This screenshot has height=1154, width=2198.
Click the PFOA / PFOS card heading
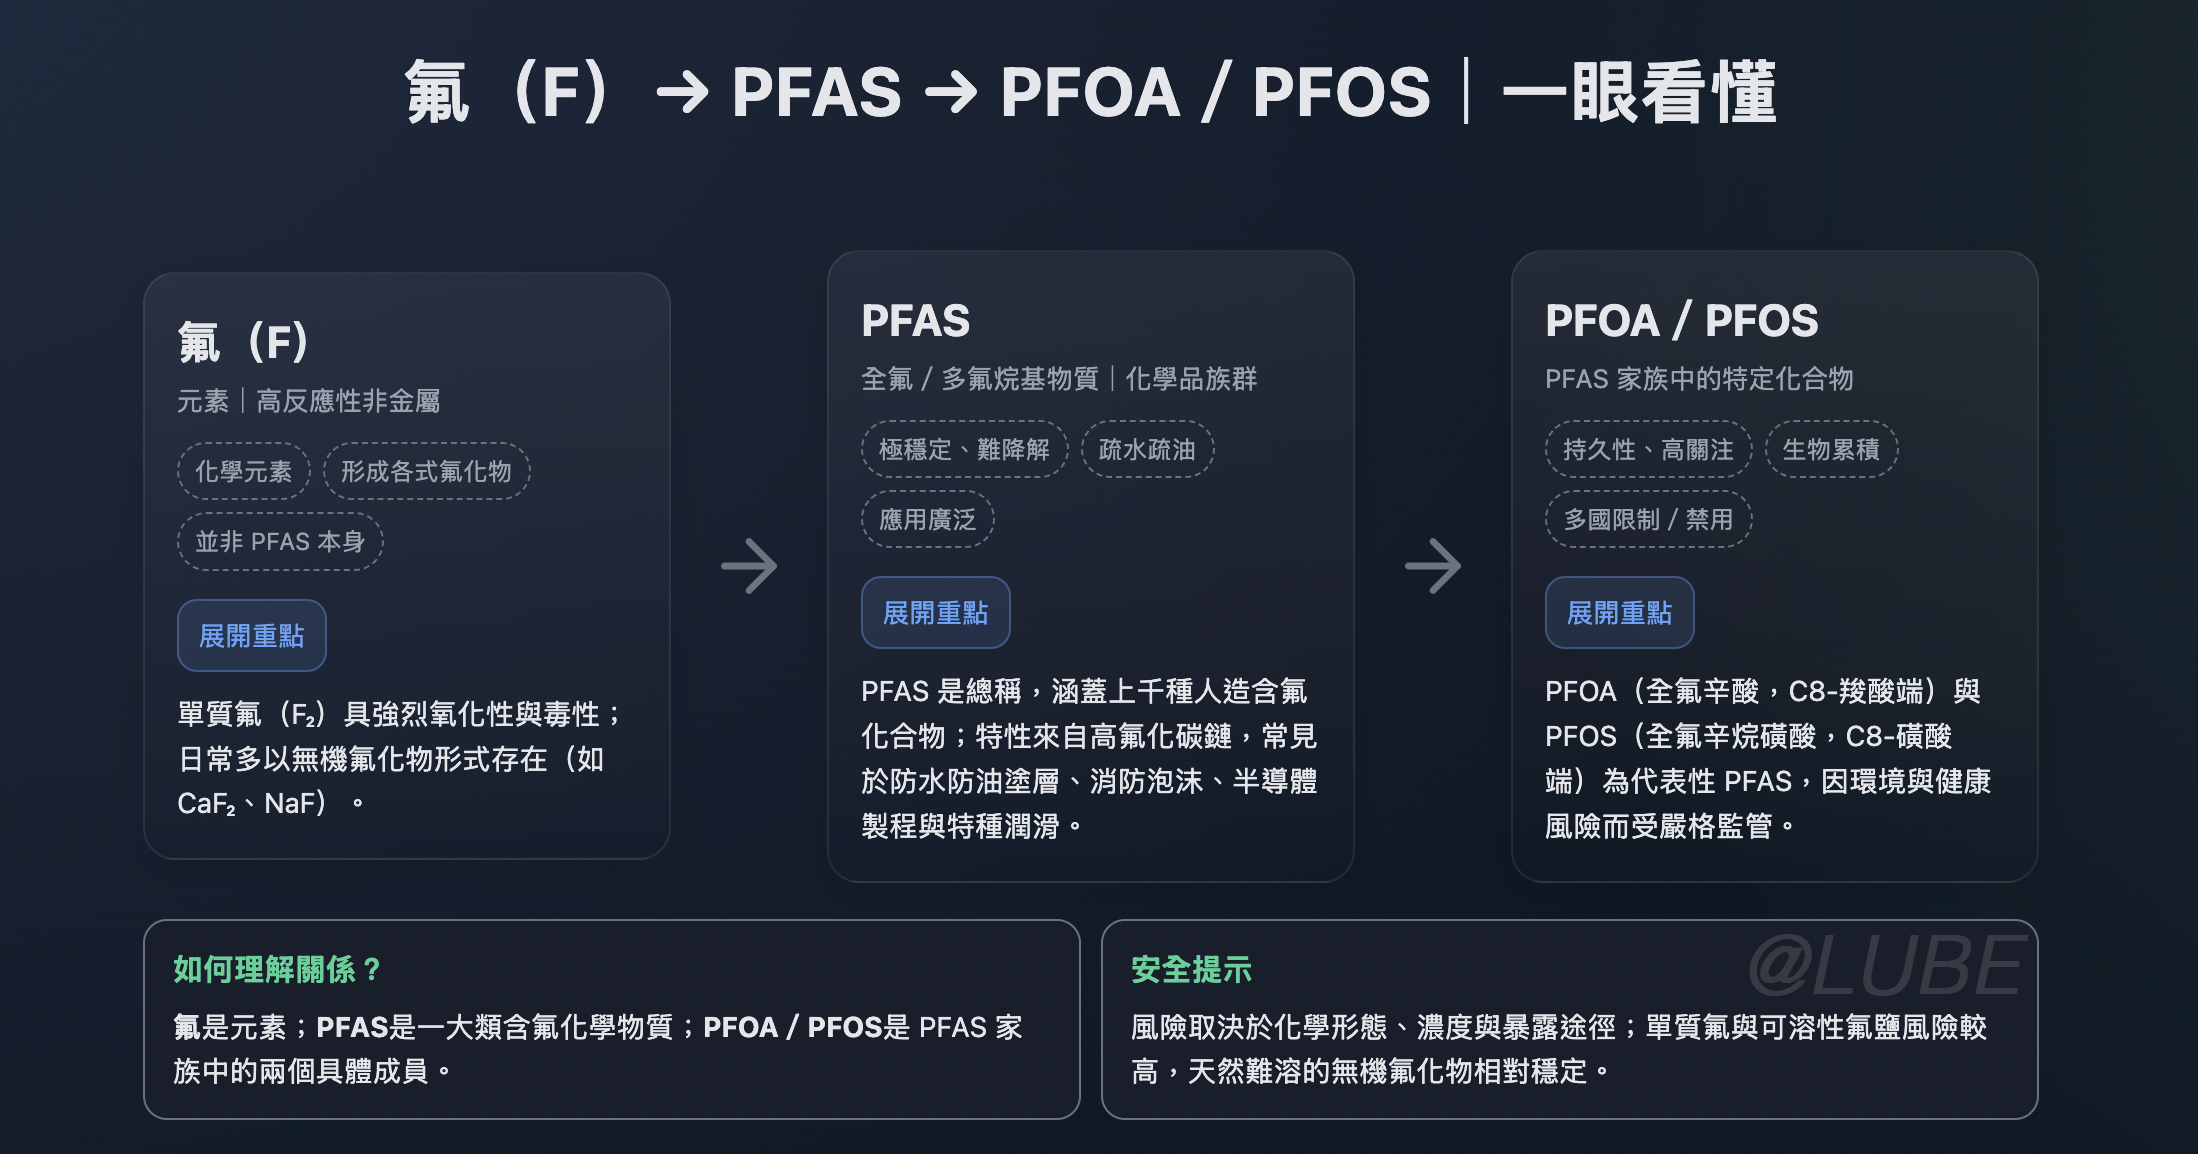pyautogui.click(x=1682, y=321)
